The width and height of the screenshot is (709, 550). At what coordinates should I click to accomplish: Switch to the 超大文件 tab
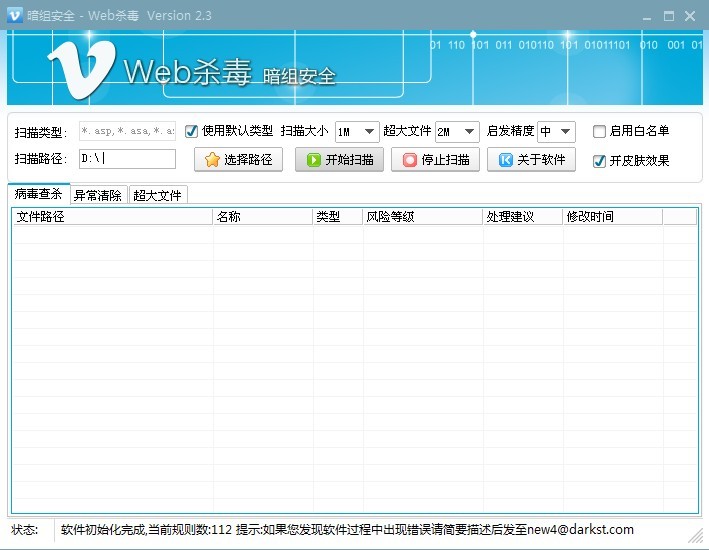click(158, 195)
